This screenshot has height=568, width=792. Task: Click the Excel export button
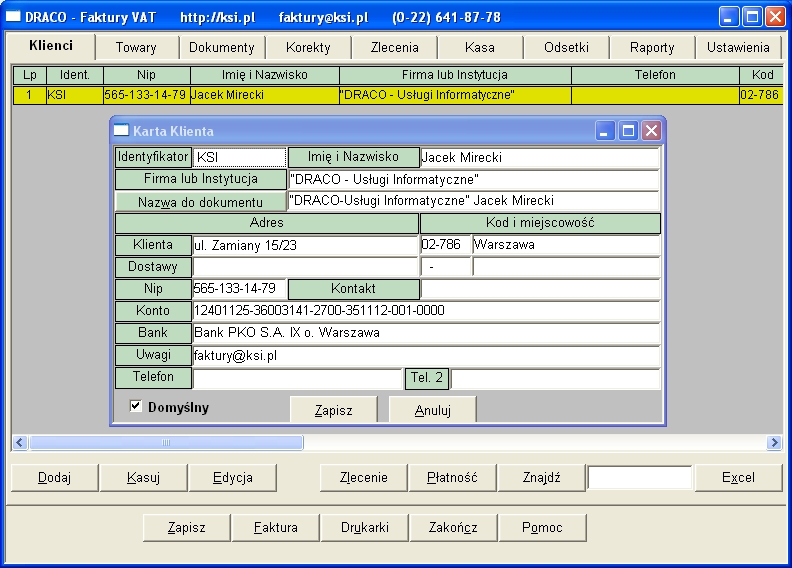pyautogui.click(x=738, y=478)
